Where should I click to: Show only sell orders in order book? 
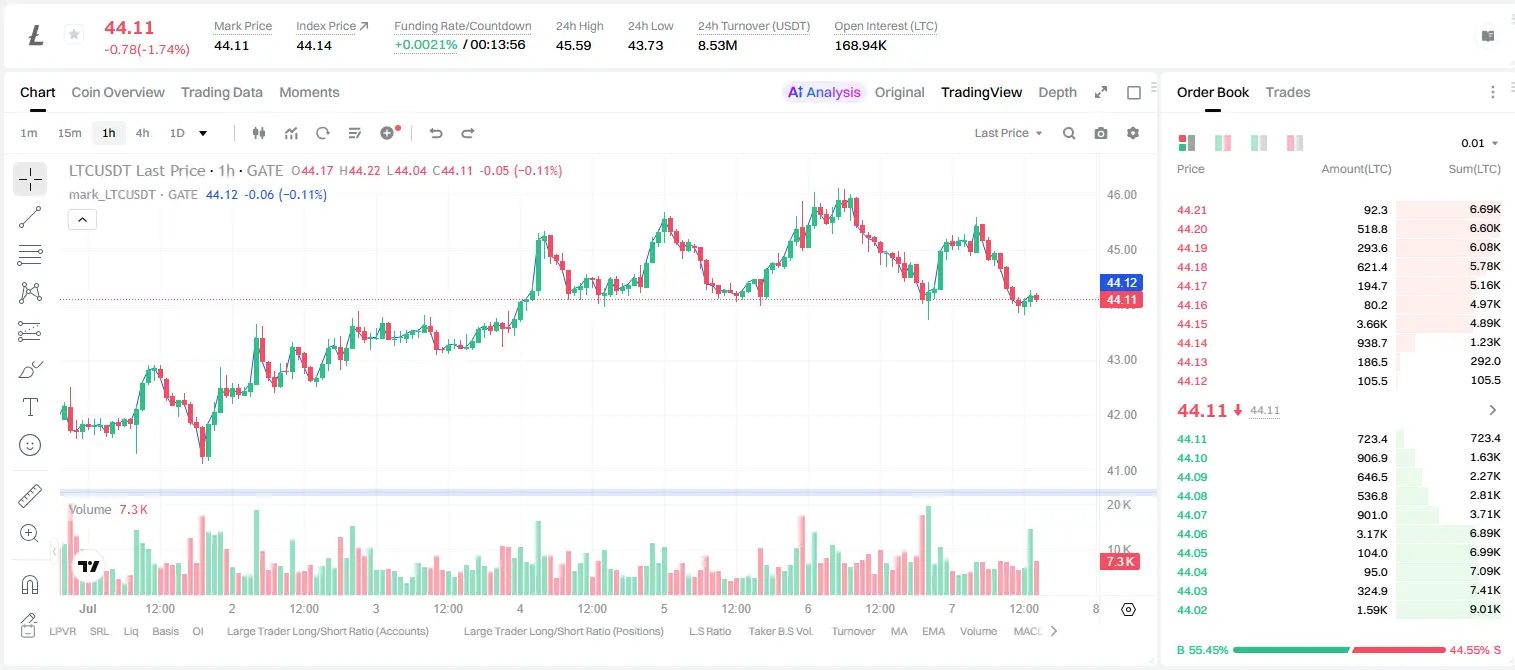(1295, 143)
